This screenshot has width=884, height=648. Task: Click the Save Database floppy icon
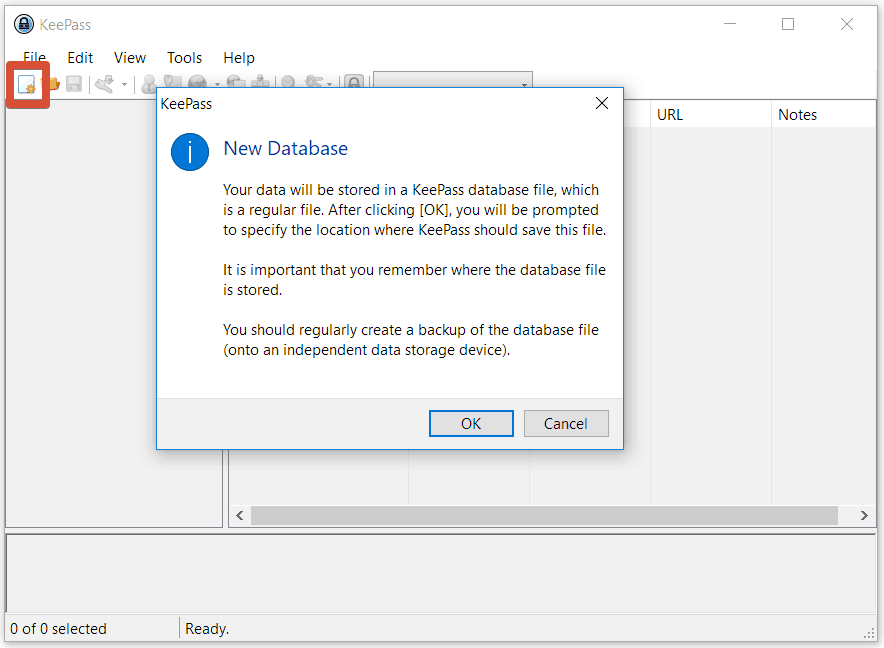[74, 84]
